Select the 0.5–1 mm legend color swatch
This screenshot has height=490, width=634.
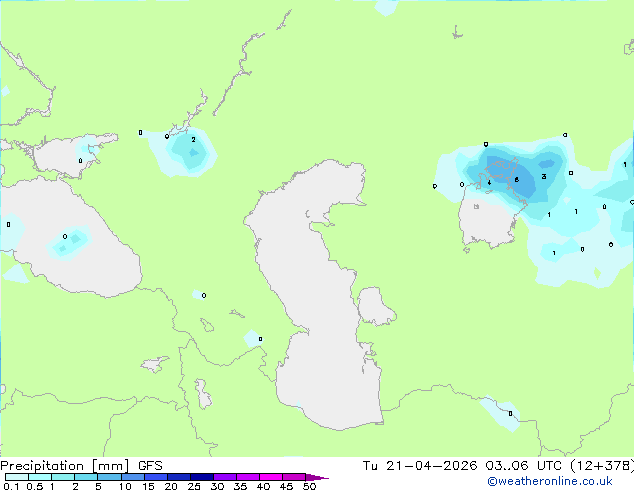40,477
